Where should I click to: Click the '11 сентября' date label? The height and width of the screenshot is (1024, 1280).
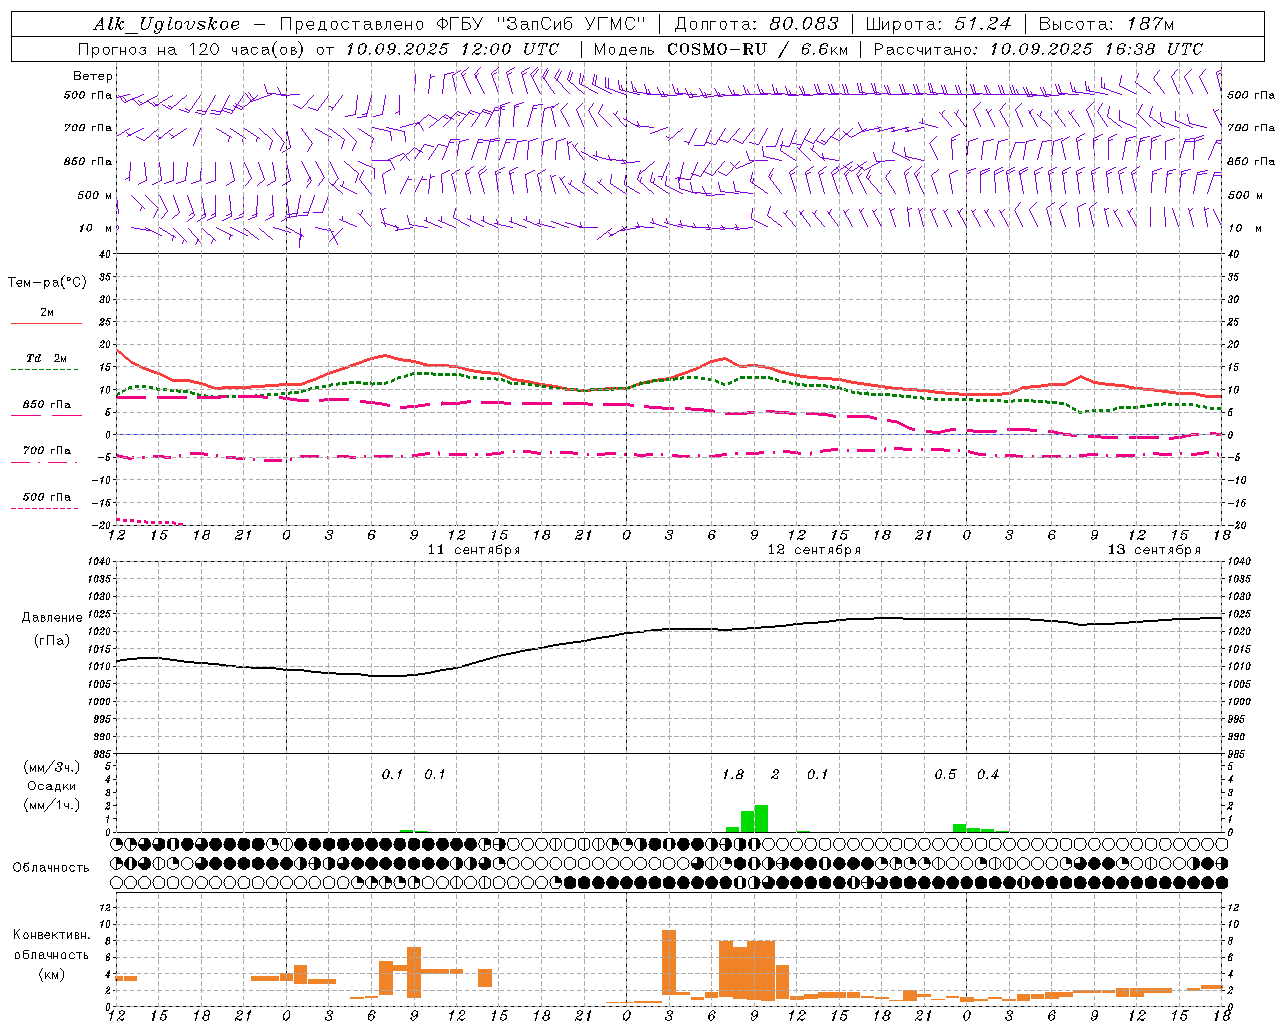coord(473,550)
